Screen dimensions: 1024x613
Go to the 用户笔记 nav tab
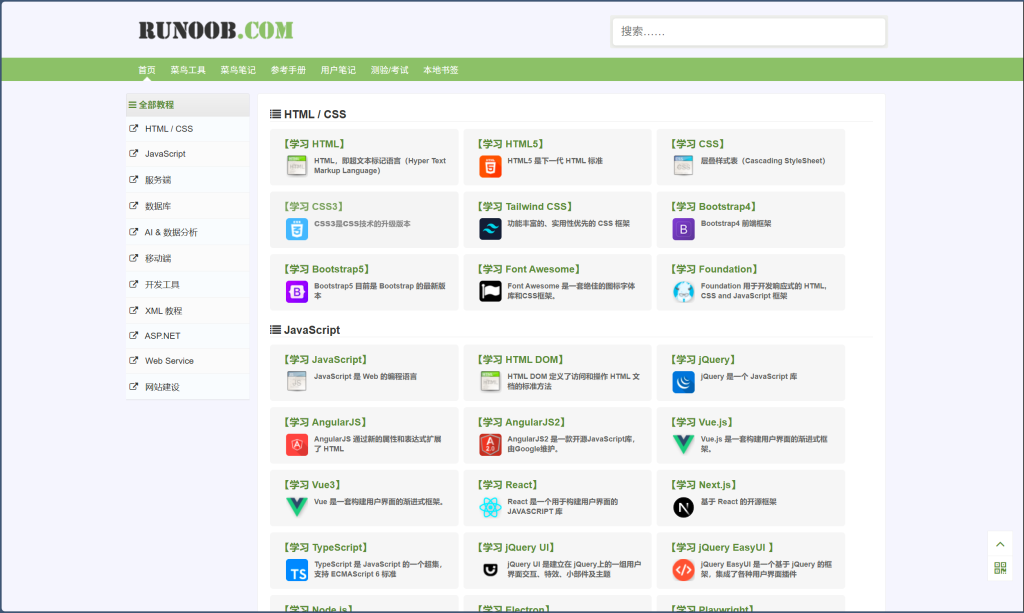click(338, 70)
